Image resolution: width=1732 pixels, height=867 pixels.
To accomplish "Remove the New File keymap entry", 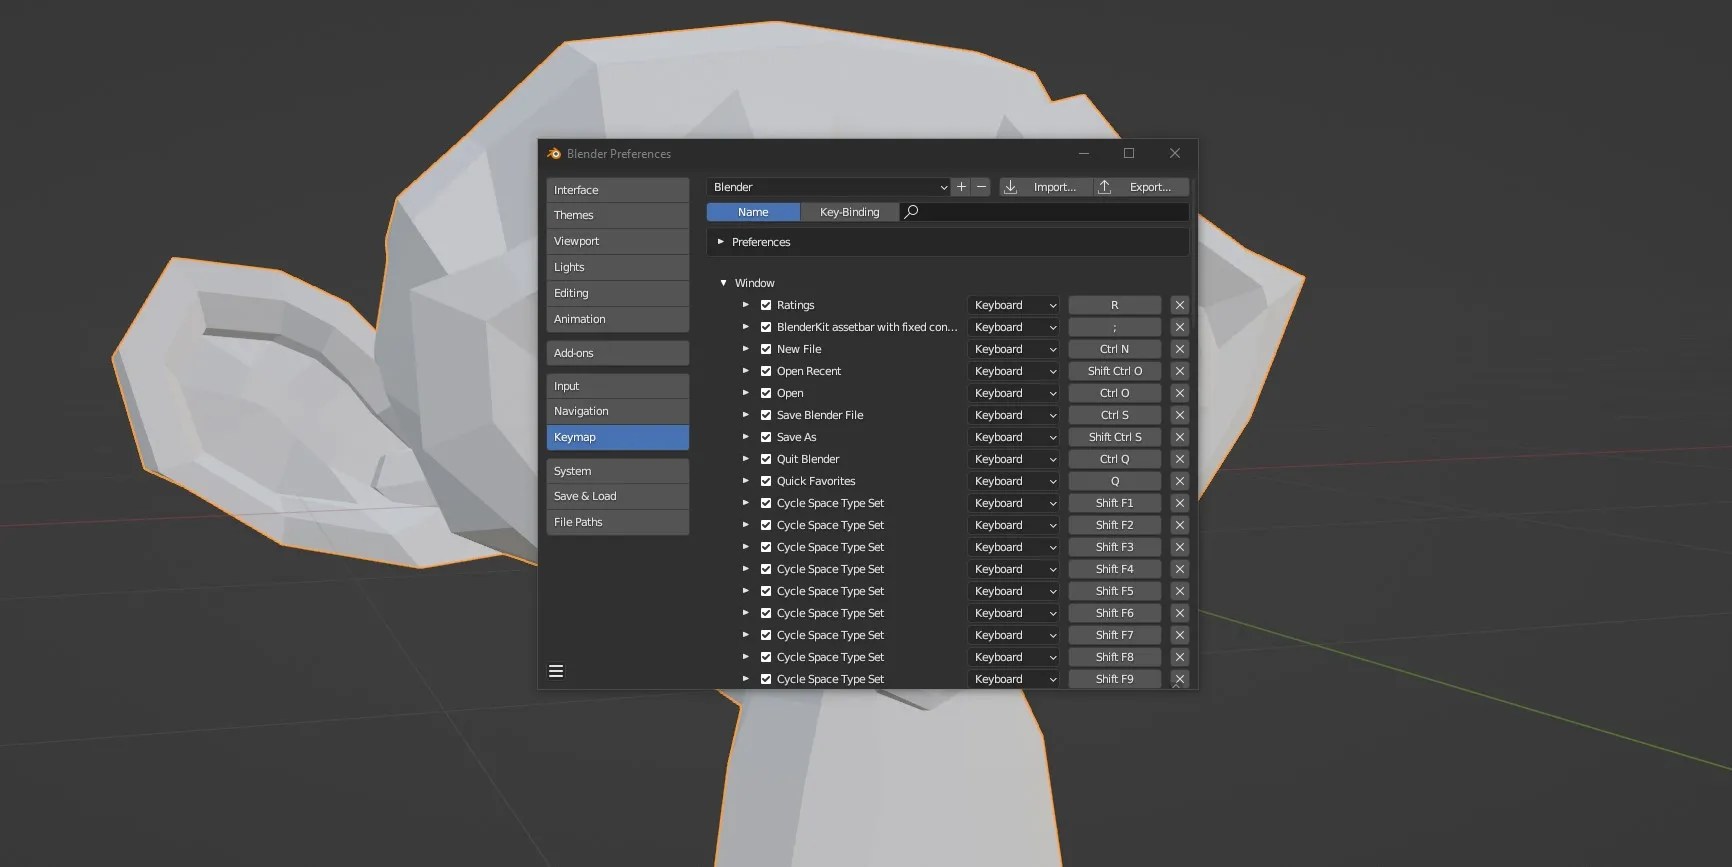I will point(1179,349).
